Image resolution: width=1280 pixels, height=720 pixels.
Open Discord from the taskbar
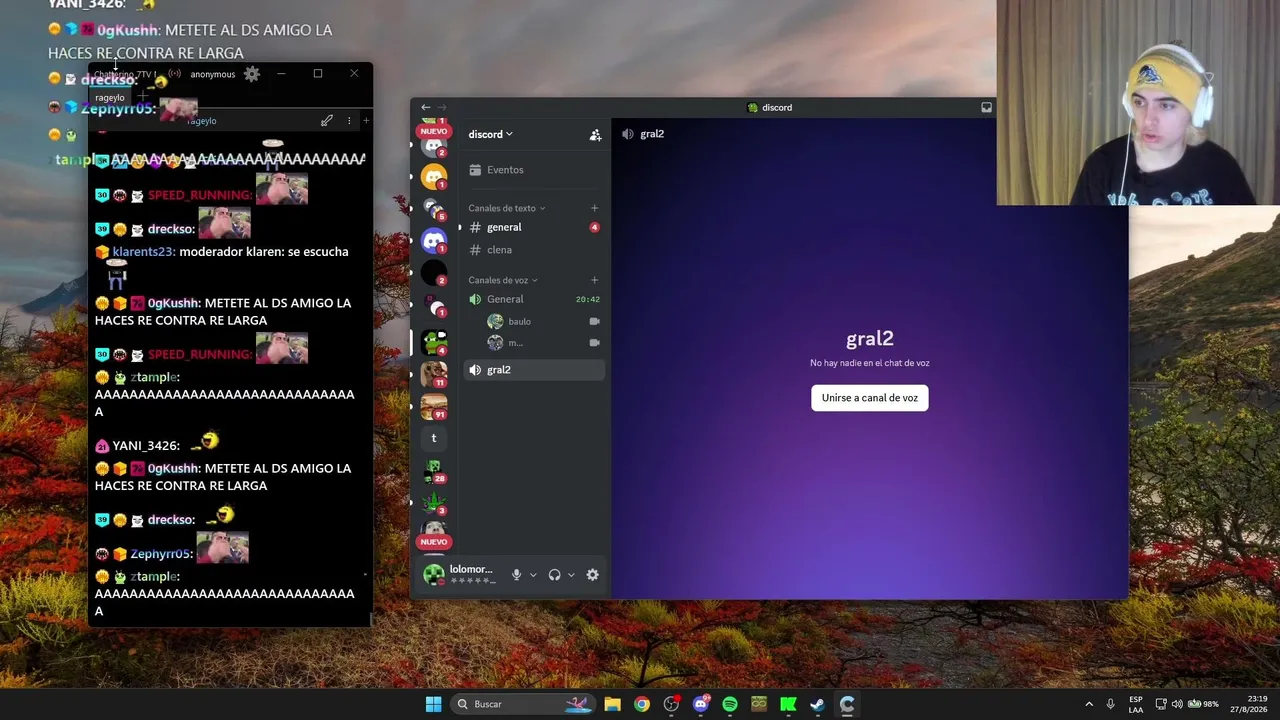[x=701, y=704]
